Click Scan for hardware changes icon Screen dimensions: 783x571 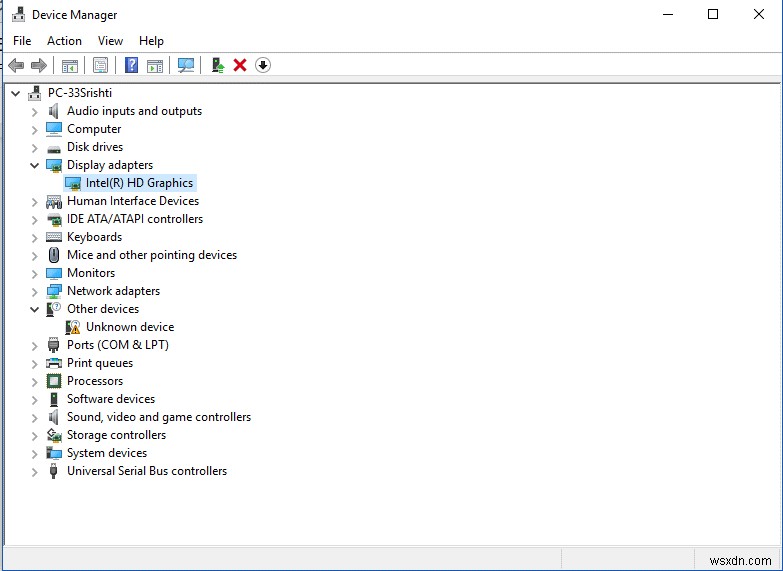[x=186, y=65]
